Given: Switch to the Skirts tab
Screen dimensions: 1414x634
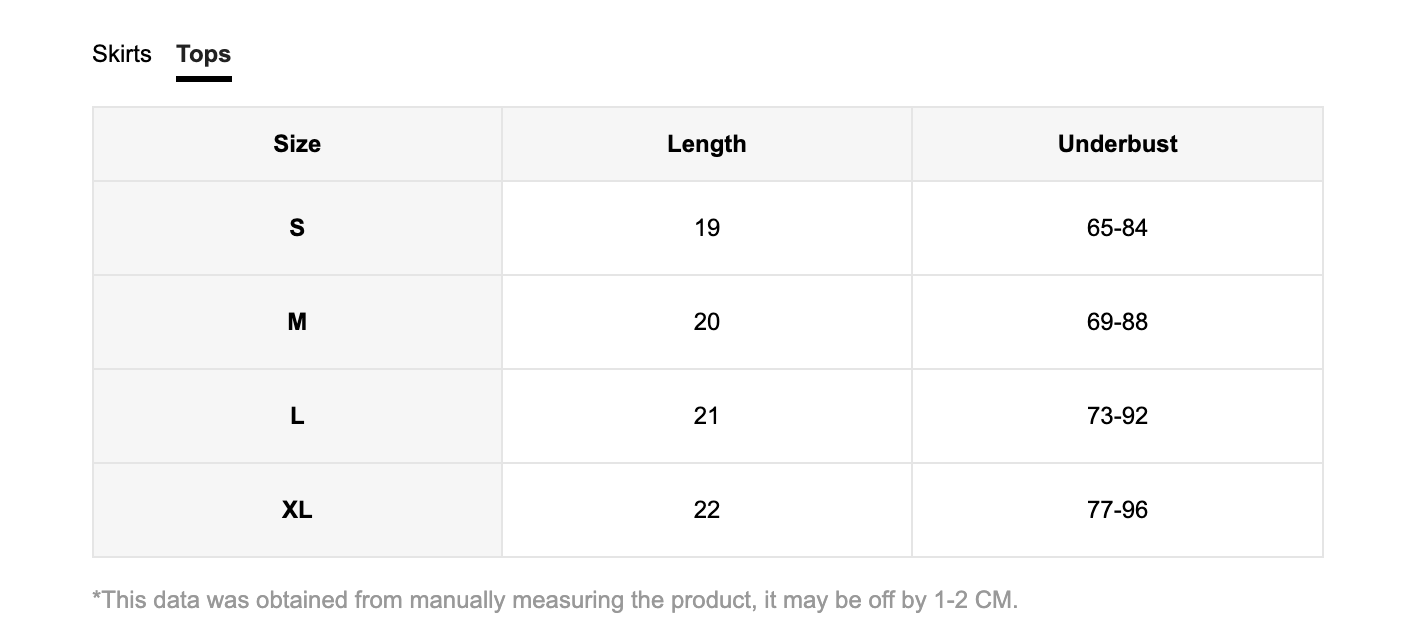Looking at the screenshot, I should coord(122,54).
